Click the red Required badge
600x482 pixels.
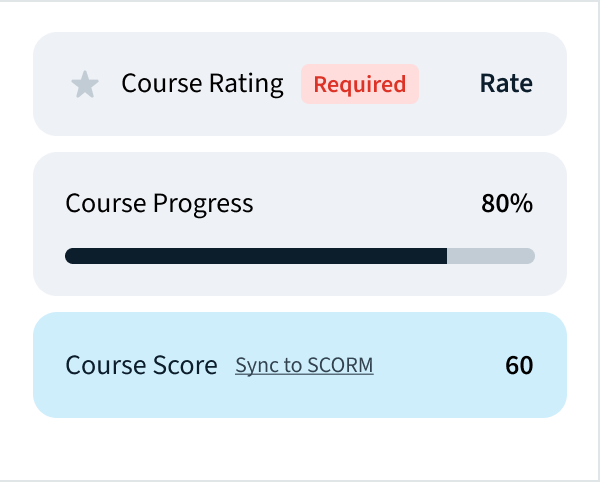click(360, 85)
